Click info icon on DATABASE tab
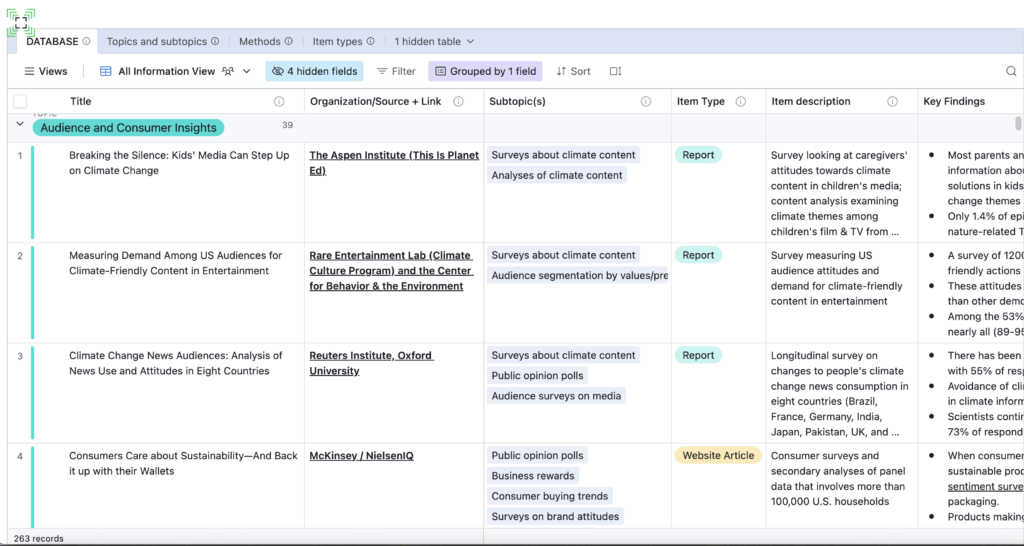This screenshot has width=1024, height=546. click(x=87, y=42)
